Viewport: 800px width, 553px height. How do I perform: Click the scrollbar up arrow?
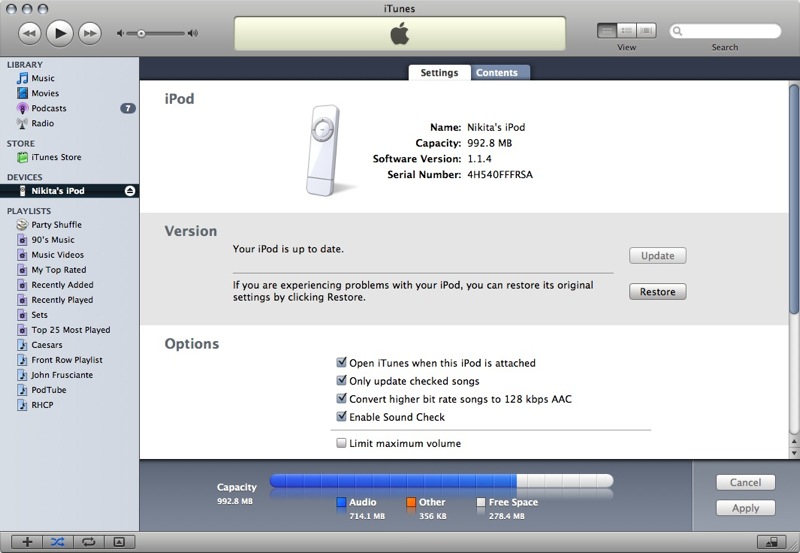click(793, 441)
